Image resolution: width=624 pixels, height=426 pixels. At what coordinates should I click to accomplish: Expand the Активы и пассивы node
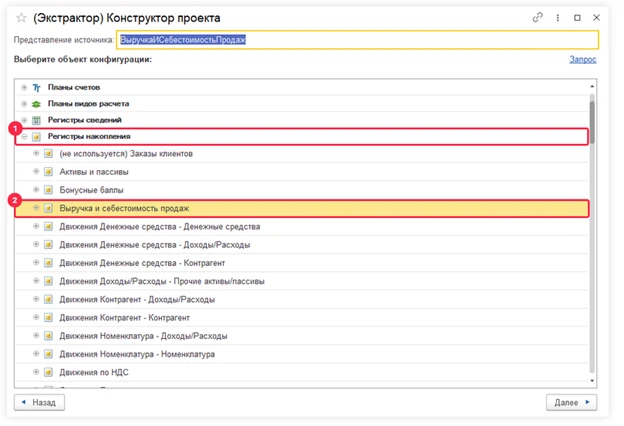36,172
